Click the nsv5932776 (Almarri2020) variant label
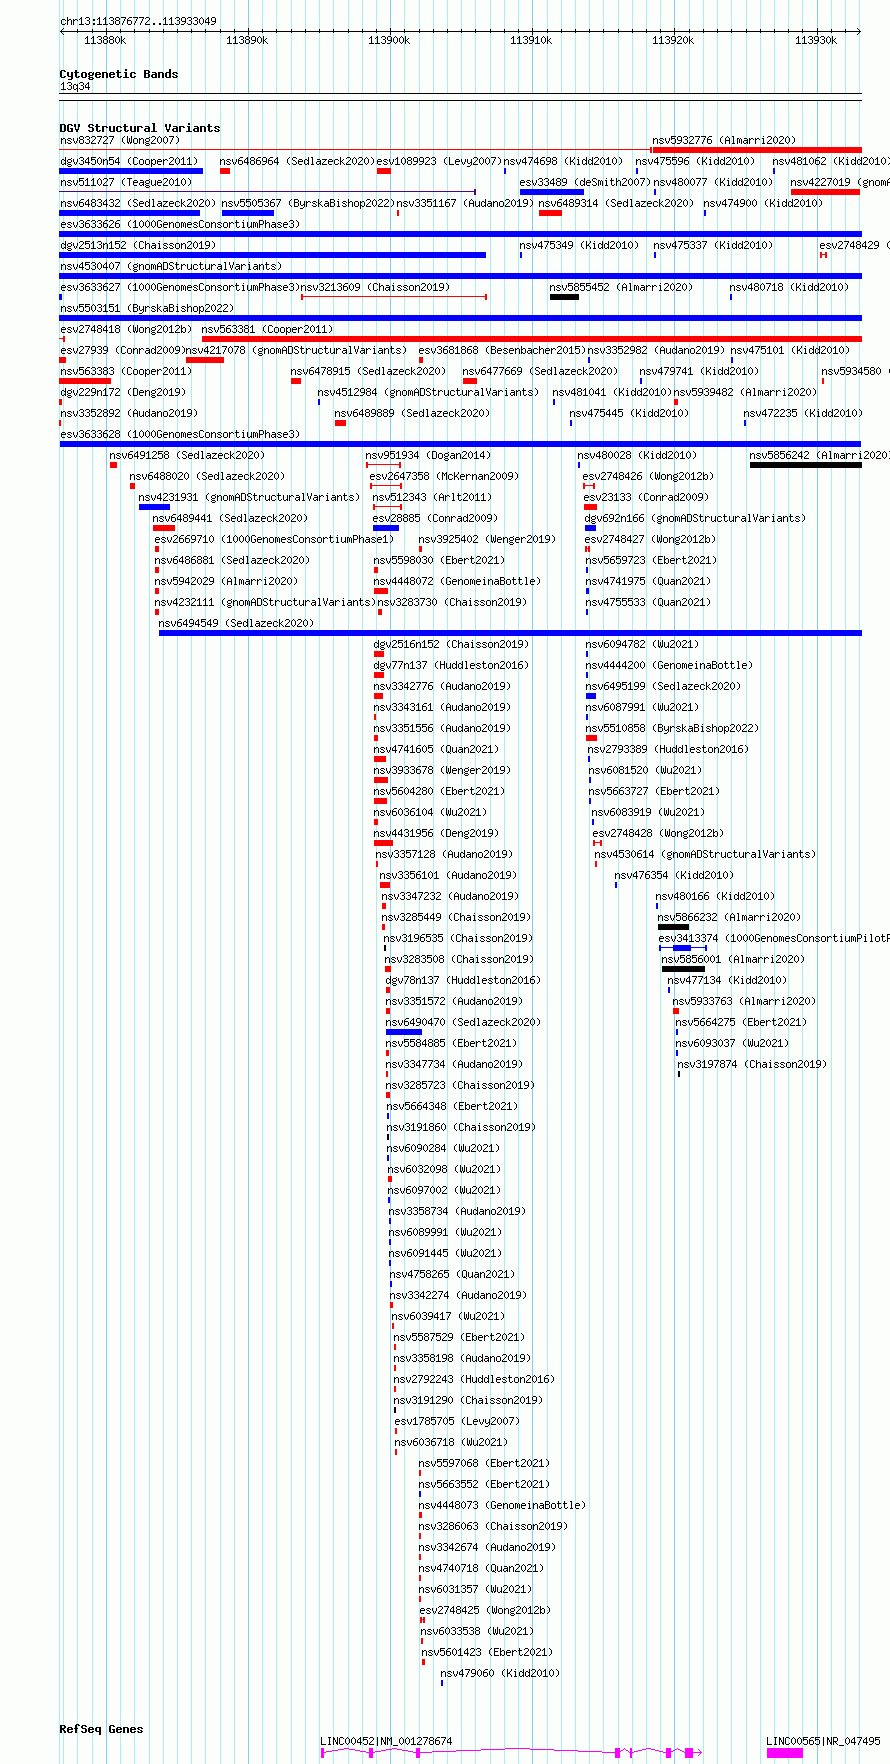Viewport: 890px width, 1764px height. pos(724,141)
